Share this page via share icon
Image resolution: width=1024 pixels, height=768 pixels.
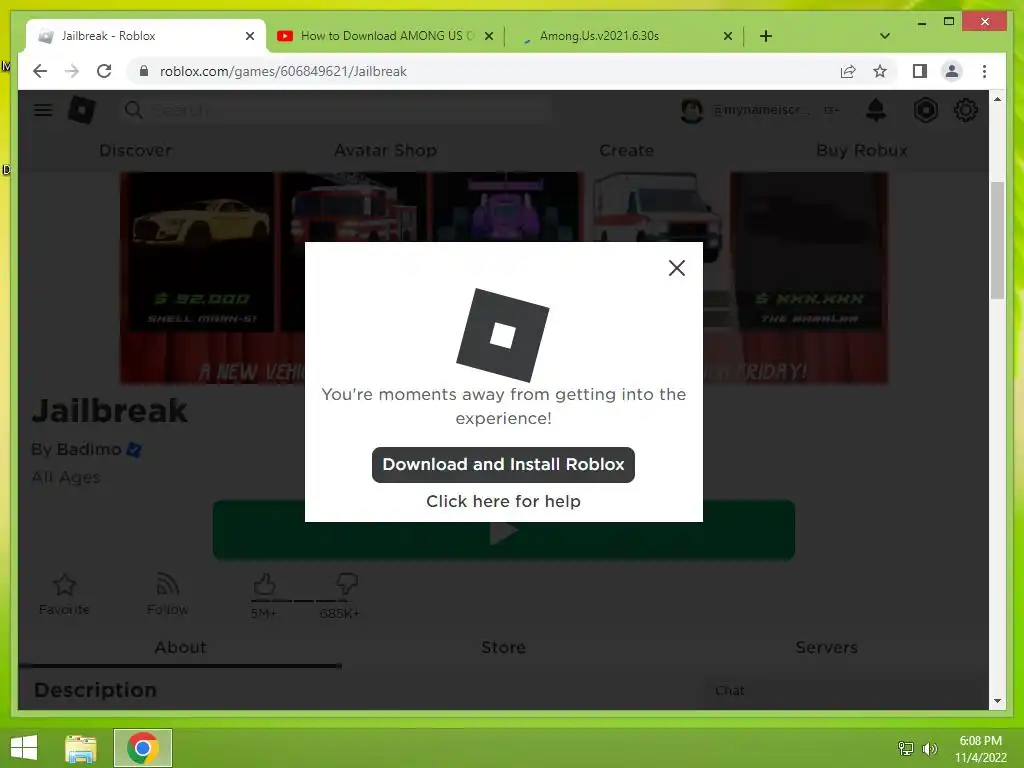pos(848,71)
